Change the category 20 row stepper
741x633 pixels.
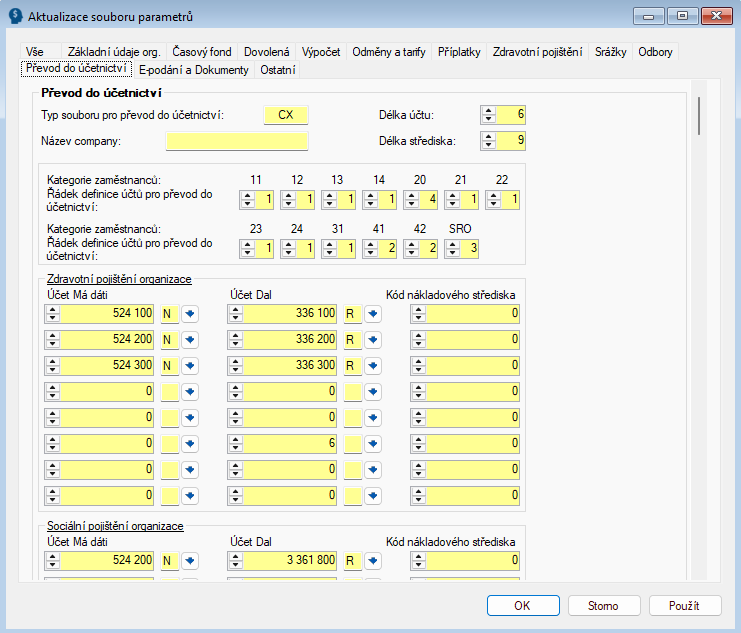pyautogui.click(x=412, y=199)
